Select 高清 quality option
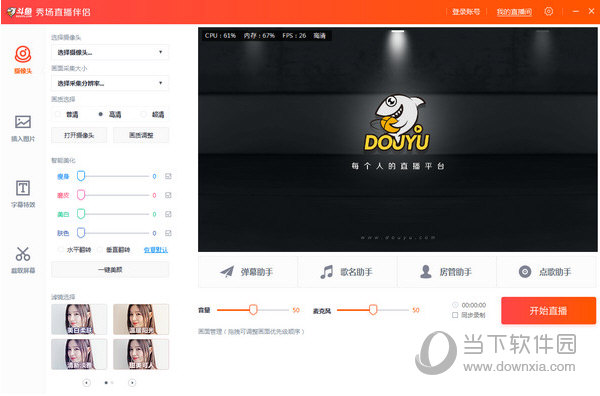This screenshot has width=600, height=396. coord(110,114)
